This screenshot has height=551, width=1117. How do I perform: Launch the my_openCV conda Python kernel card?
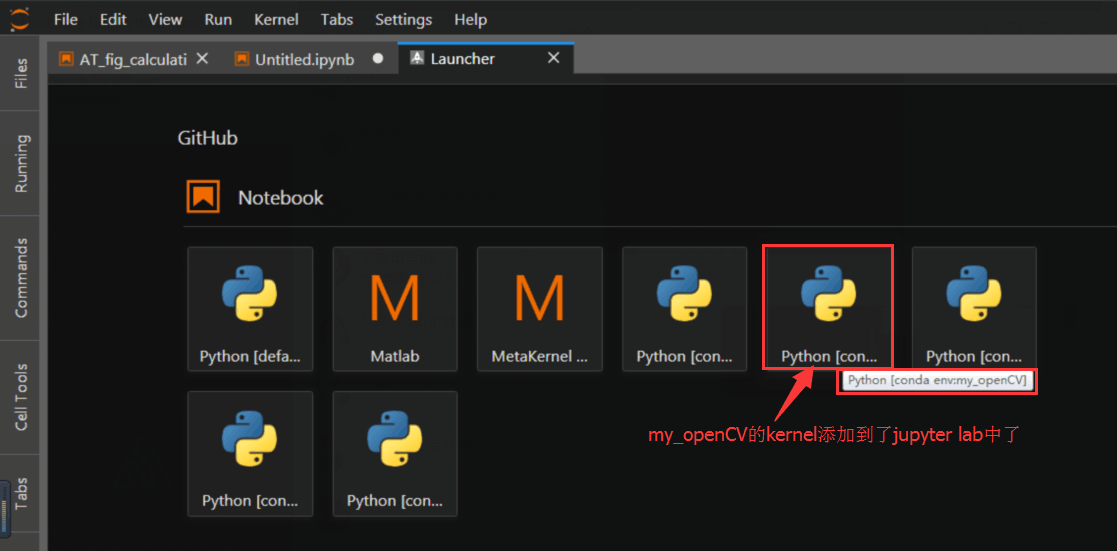pyautogui.click(x=828, y=309)
